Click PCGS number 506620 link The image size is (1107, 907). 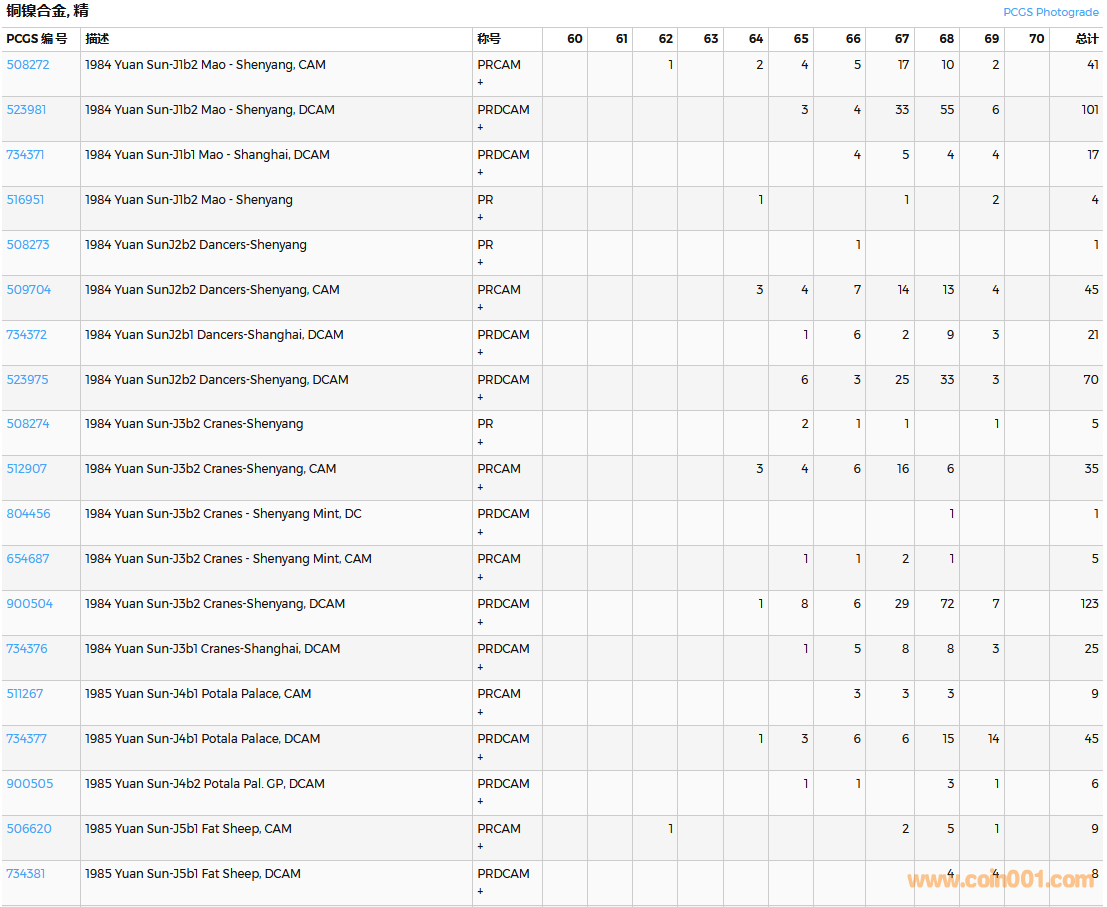click(29, 829)
